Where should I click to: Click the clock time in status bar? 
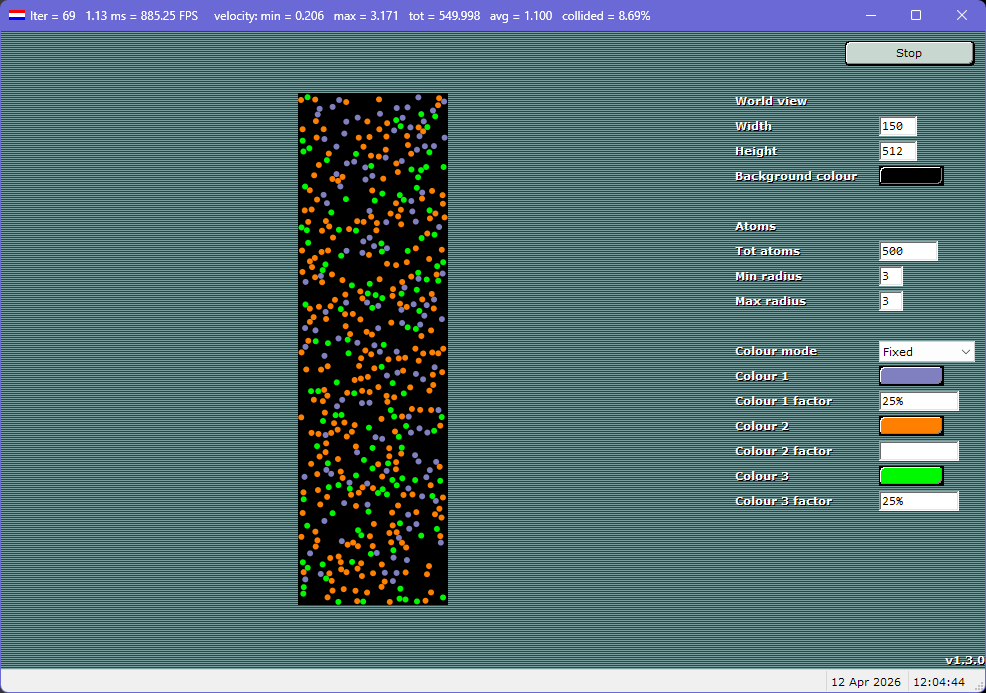coord(940,682)
